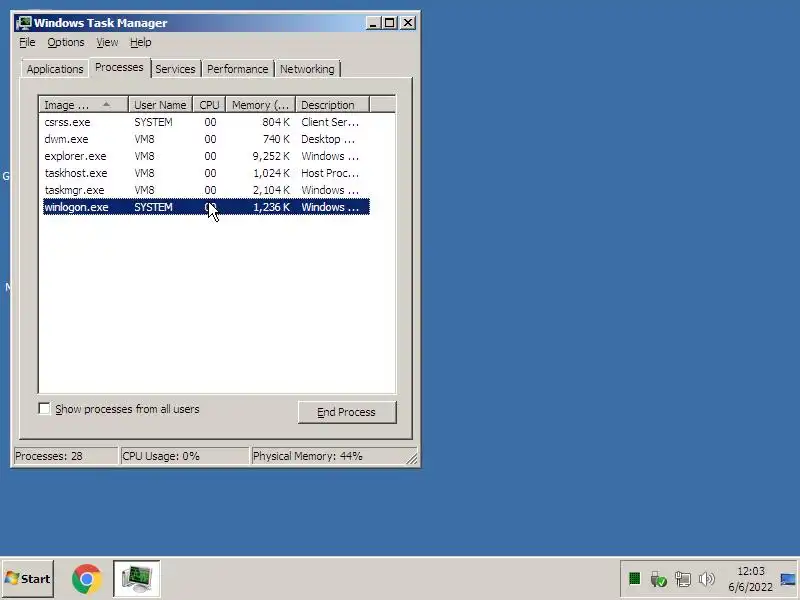This screenshot has width=800, height=600.
Task: Select the taskmgr.exe process row
Action: [206, 190]
